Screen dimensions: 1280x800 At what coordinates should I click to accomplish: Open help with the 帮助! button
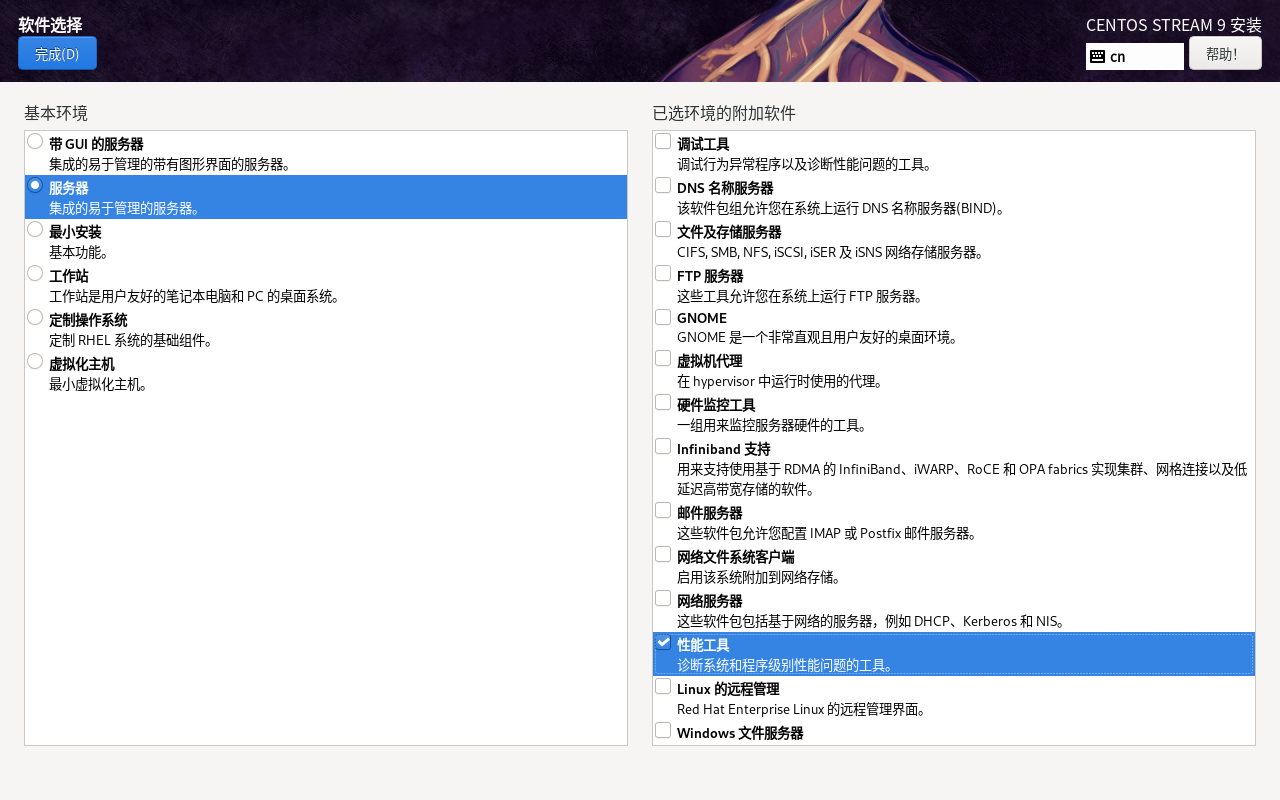tap(1225, 53)
